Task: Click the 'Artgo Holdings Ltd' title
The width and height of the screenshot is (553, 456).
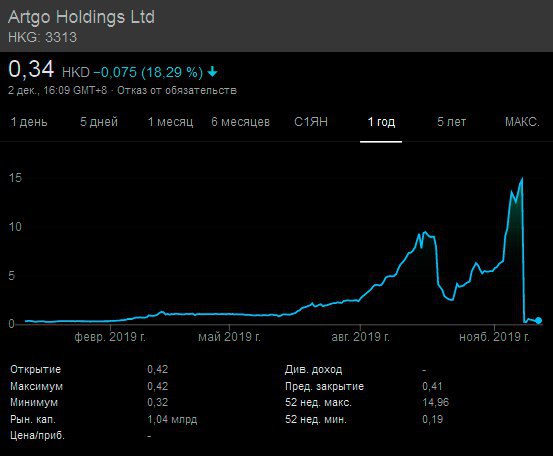Action: [x=81, y=17]
